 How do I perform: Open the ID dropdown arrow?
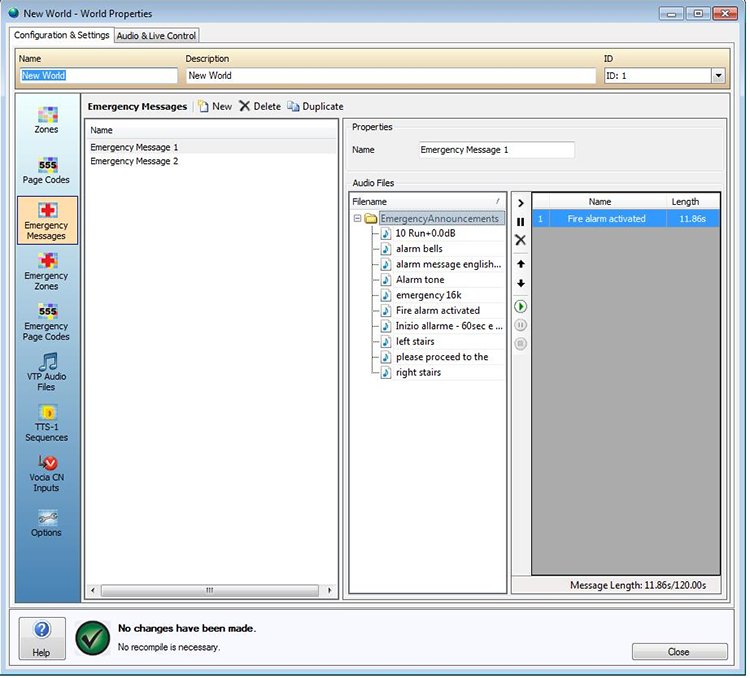coord(718,76)
